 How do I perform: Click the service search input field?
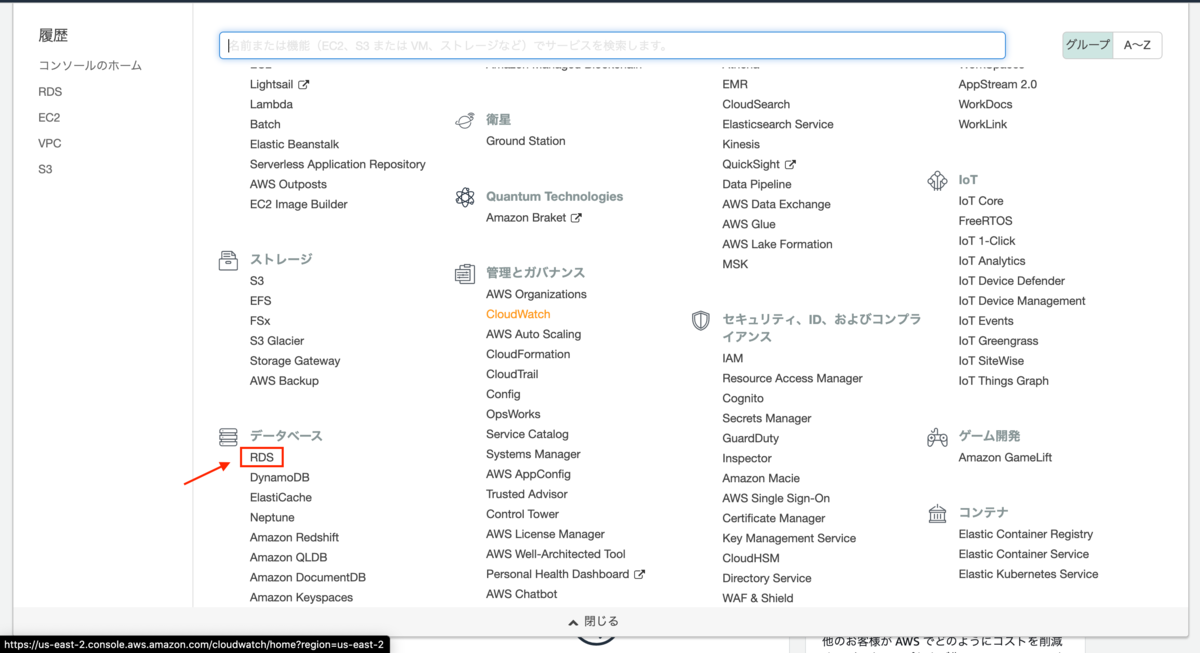(612, 45)
